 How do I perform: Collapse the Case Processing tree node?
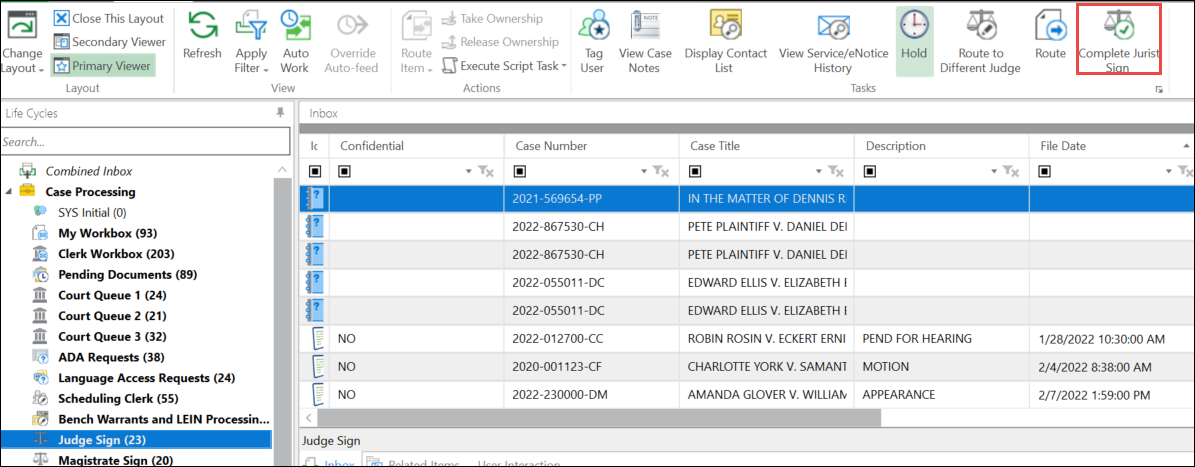point(9,192)
